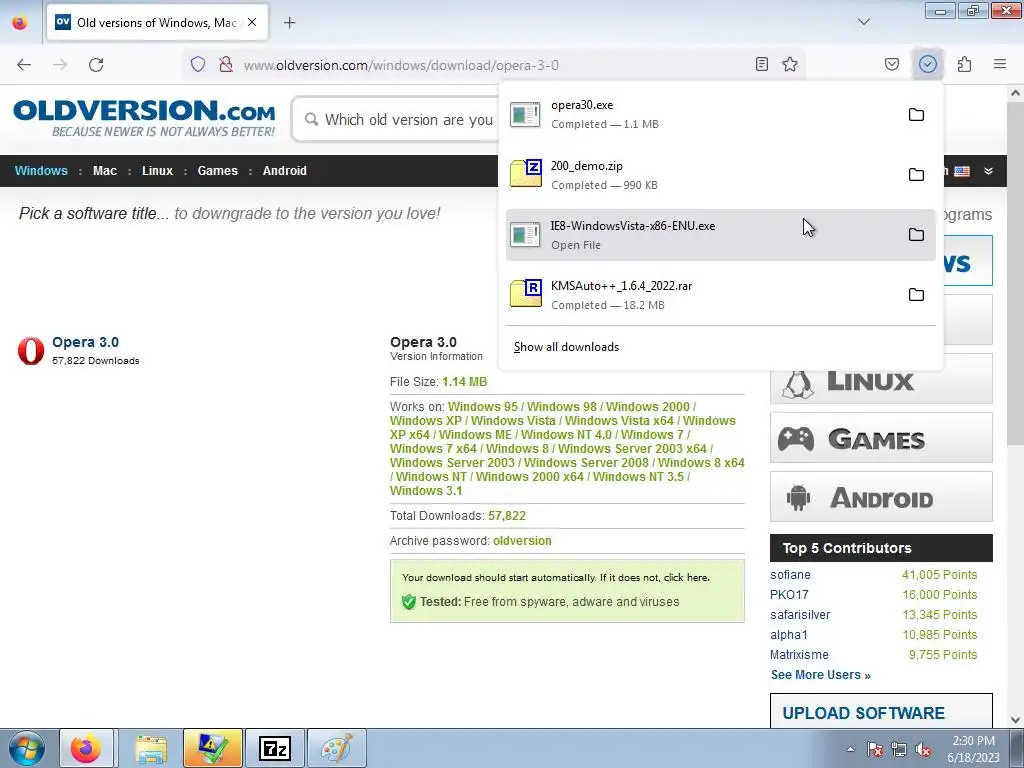Select the US flag language icon
This screenshot has width=1024, height=768.
pyautogui.click(x=962, y=171)
